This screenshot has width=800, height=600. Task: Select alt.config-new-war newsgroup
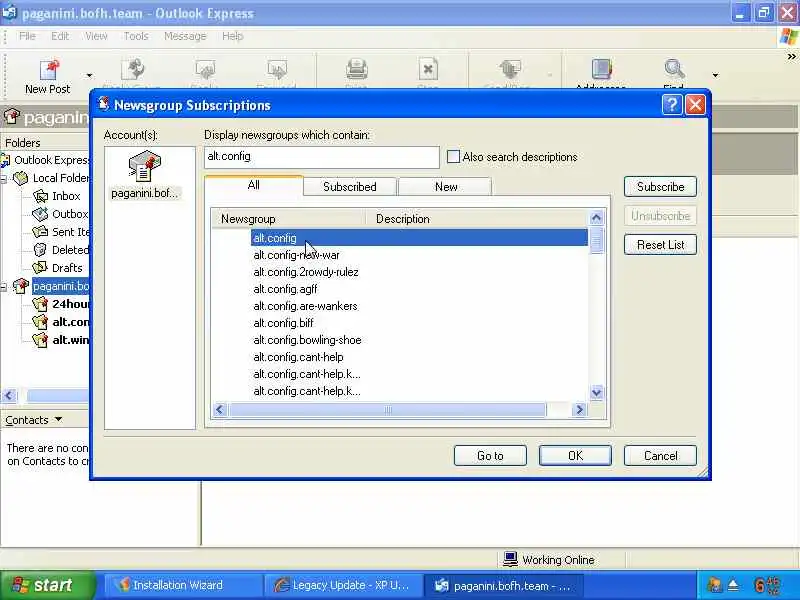pyautogui.click(x=296, y=255)
